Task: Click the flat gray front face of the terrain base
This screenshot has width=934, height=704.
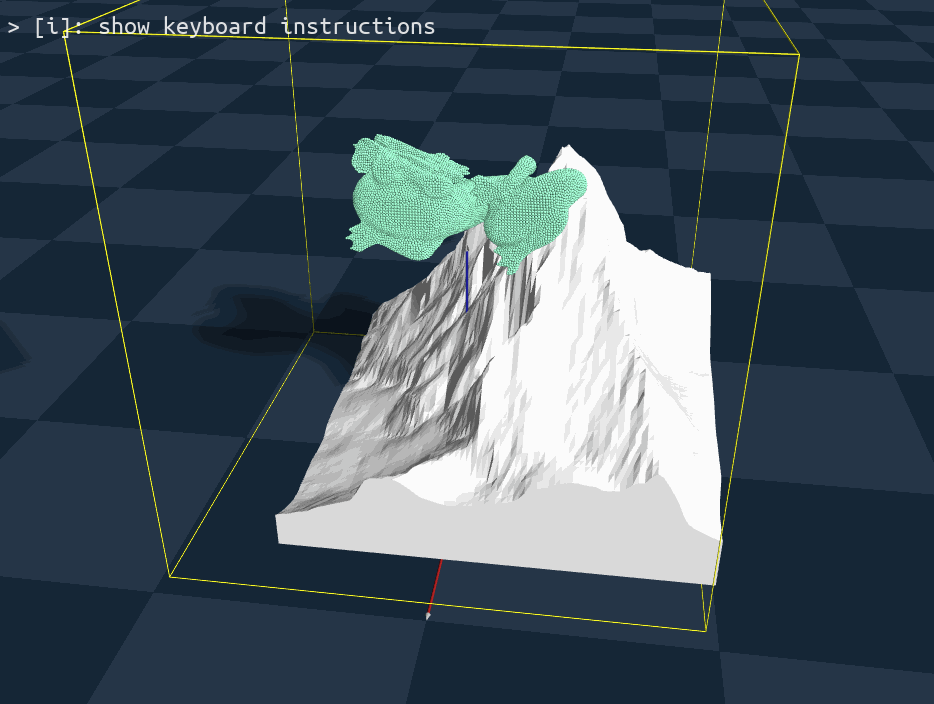Action: pos(500,530)
